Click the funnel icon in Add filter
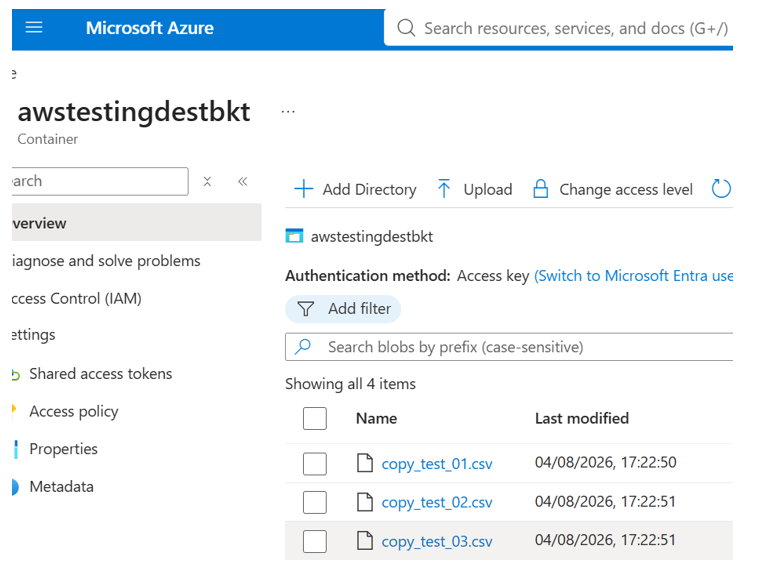This screenshot has height=585, width=775. (x=305, y=309)
